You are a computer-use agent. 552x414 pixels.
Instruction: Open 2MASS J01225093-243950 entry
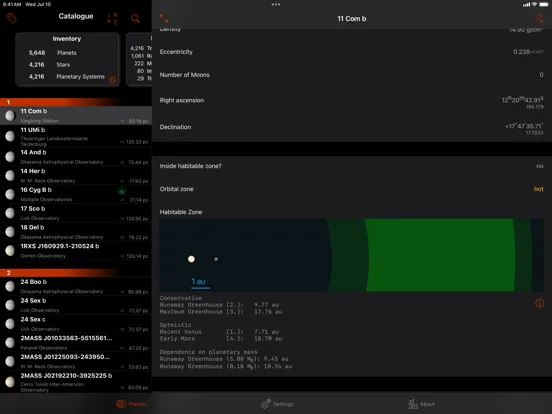[76, 361]
